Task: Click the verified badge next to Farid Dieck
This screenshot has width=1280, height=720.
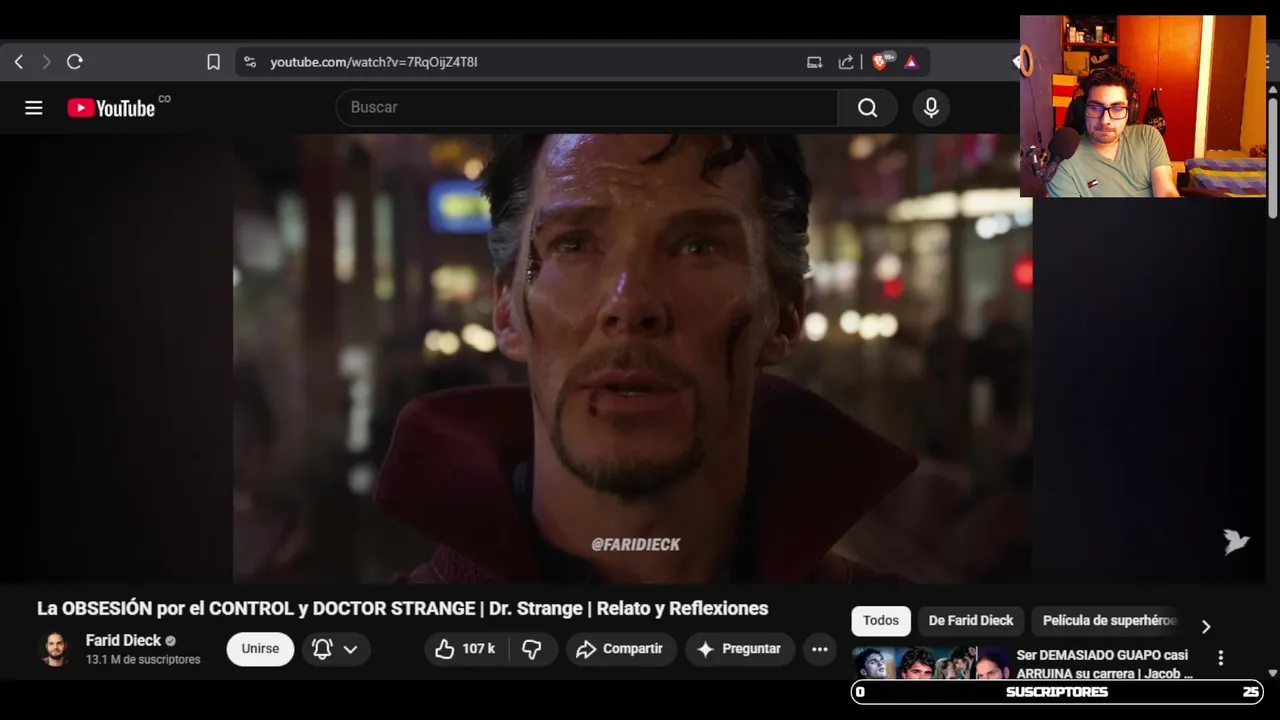Action: click(170, 641)
